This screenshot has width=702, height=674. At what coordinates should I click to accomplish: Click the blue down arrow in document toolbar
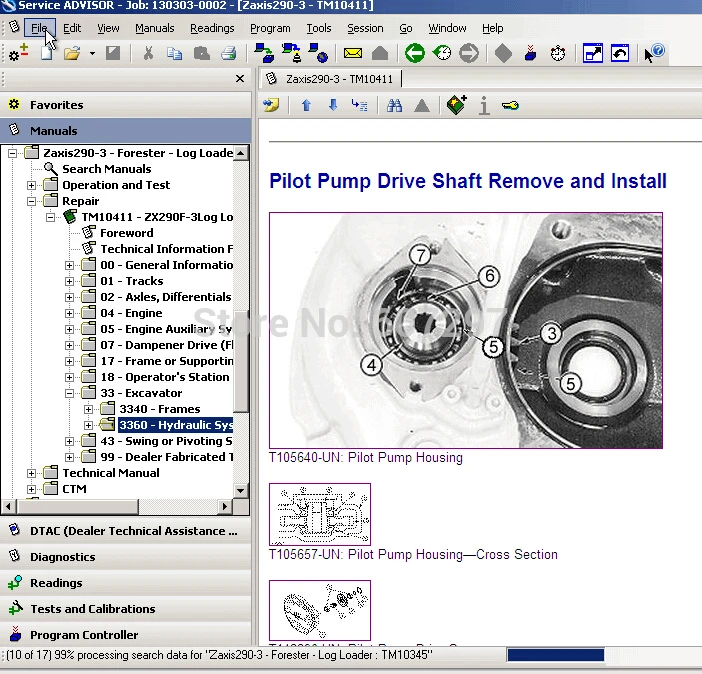pos(333,105)
